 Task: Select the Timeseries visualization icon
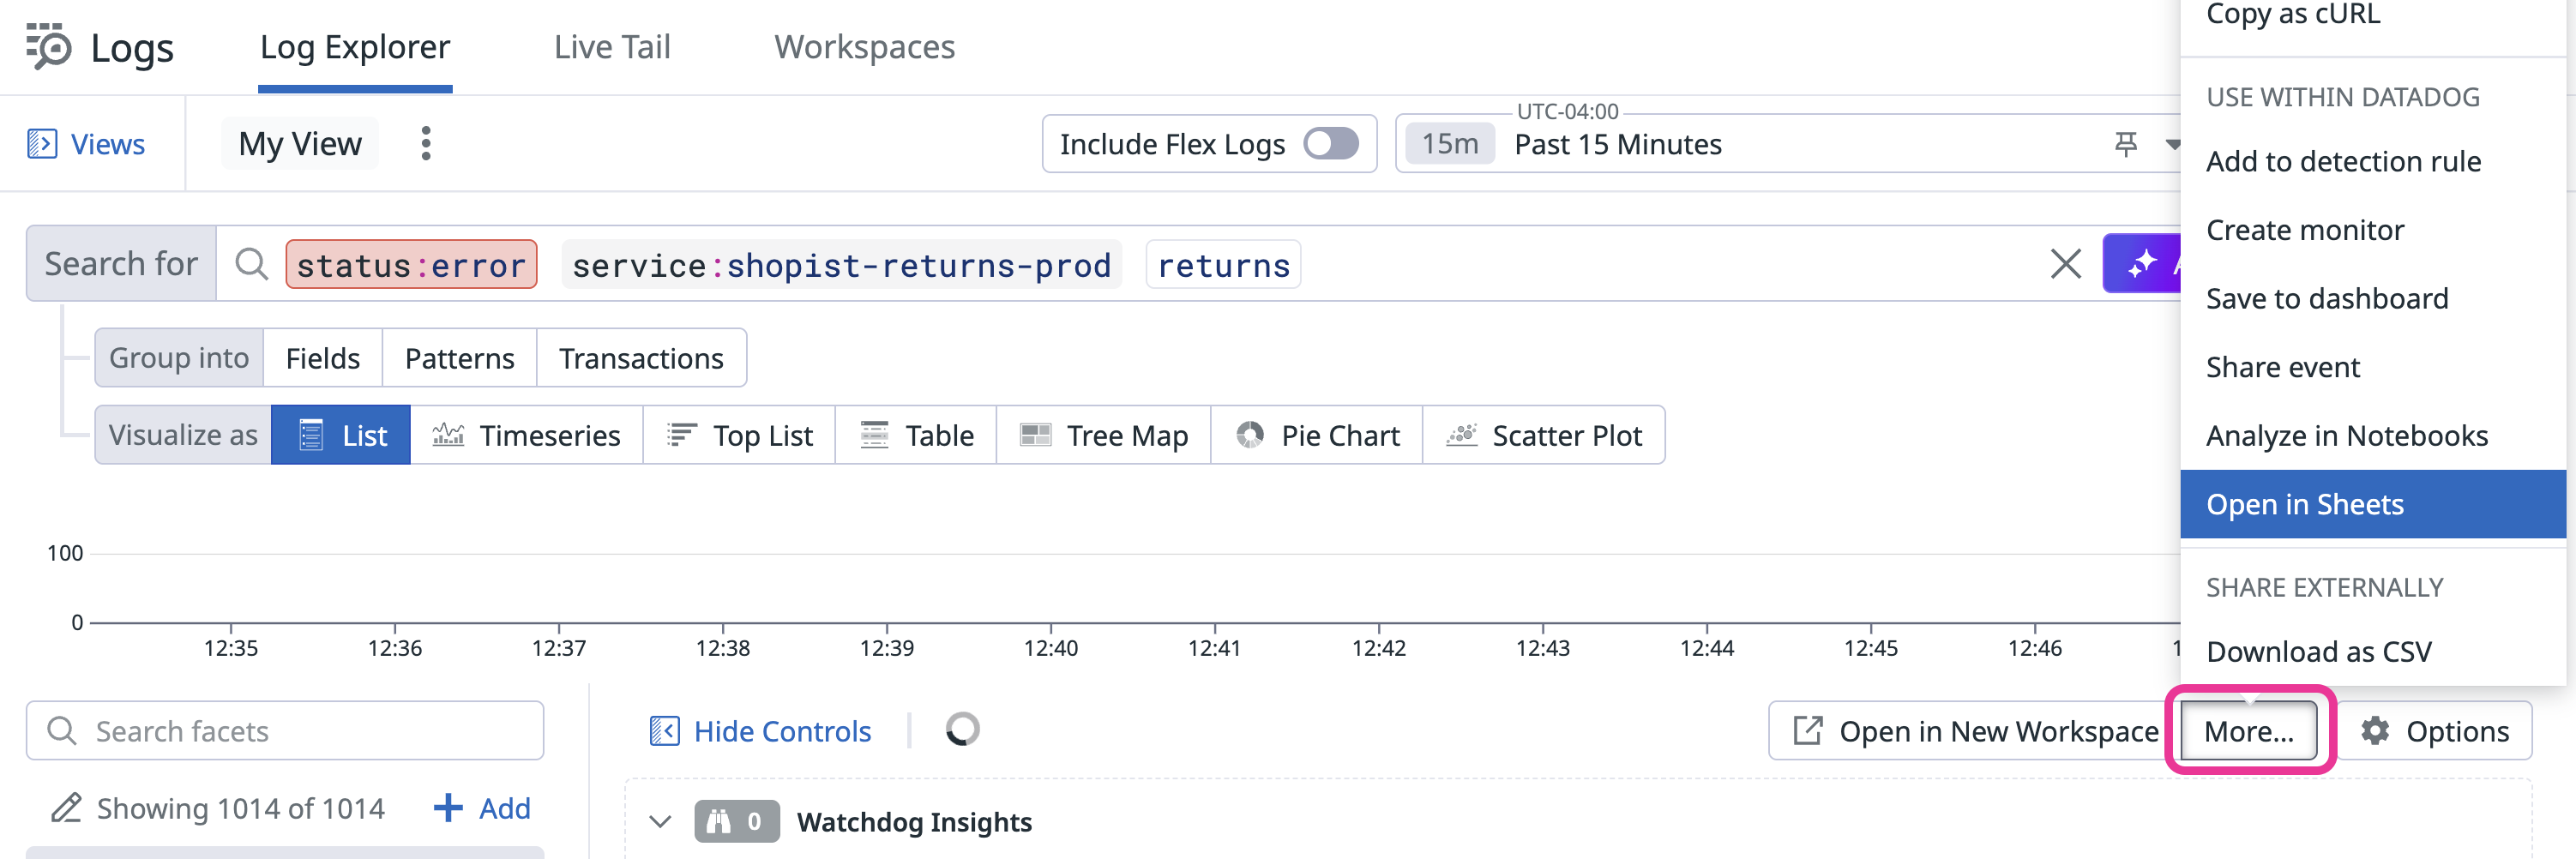451,434
